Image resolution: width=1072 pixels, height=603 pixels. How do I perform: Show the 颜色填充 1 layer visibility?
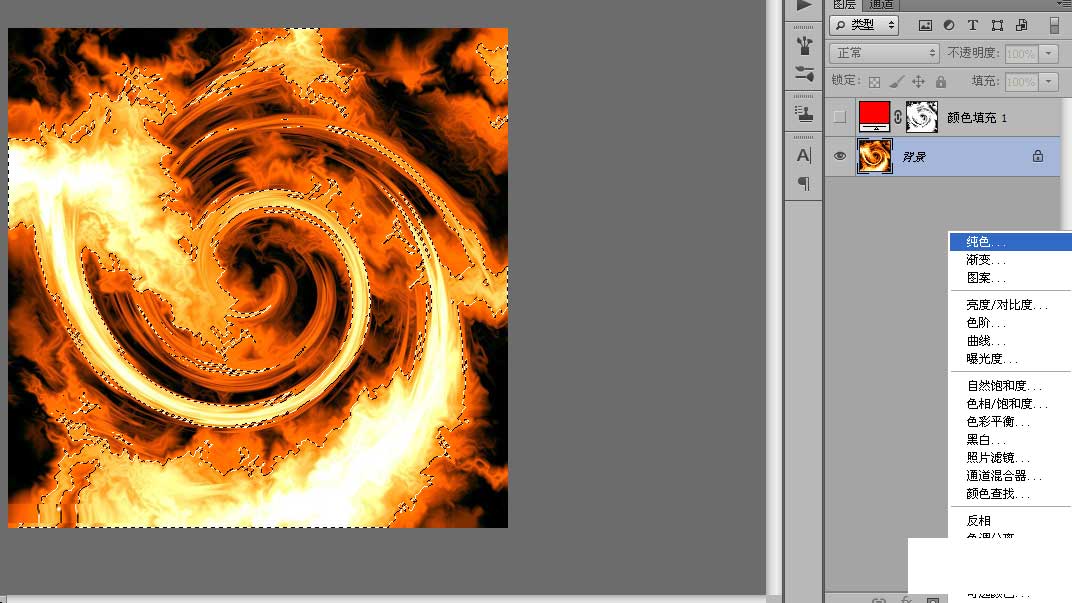point(840,117)
